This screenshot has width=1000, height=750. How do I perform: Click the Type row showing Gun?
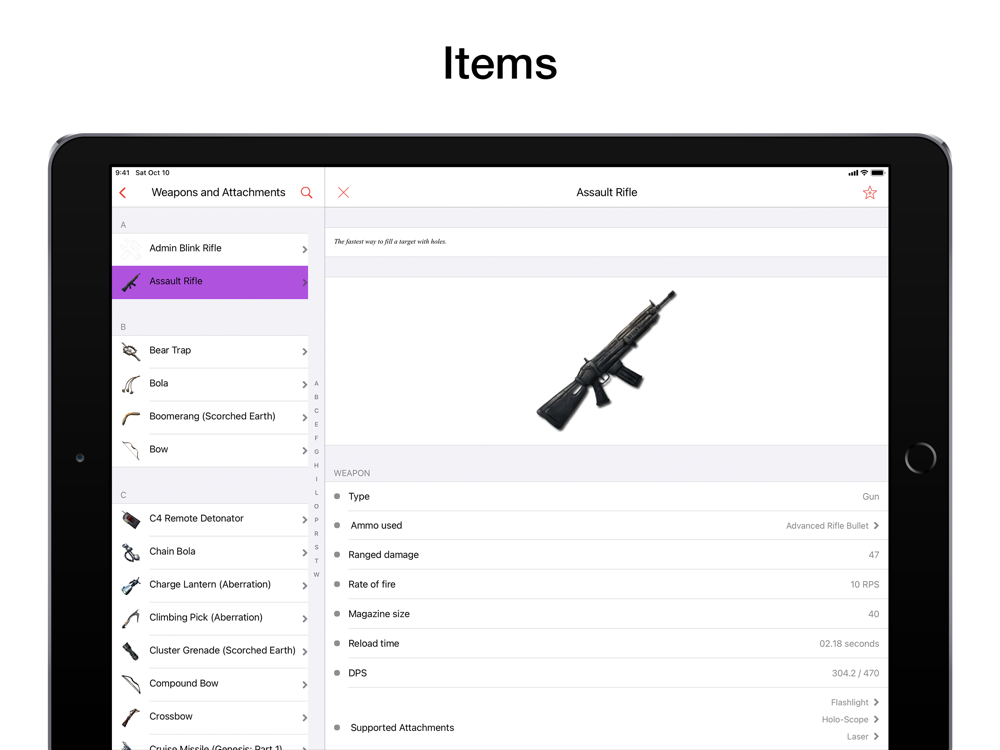[607, 497]
